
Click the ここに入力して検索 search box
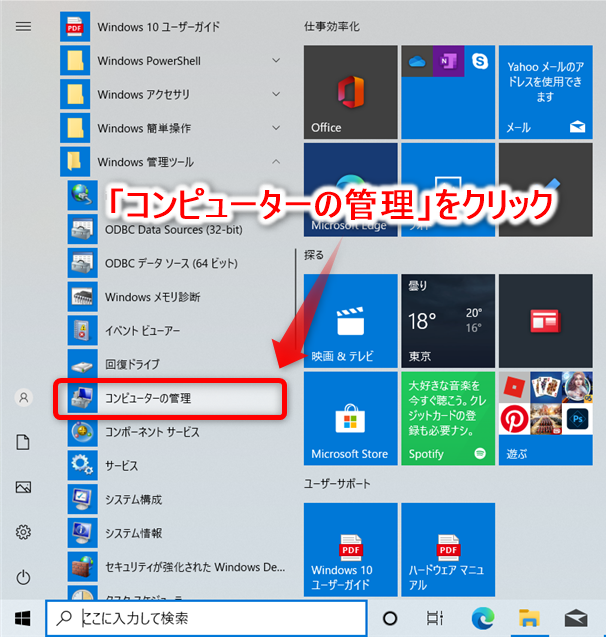pyautogui.click(x=206, y=618)
